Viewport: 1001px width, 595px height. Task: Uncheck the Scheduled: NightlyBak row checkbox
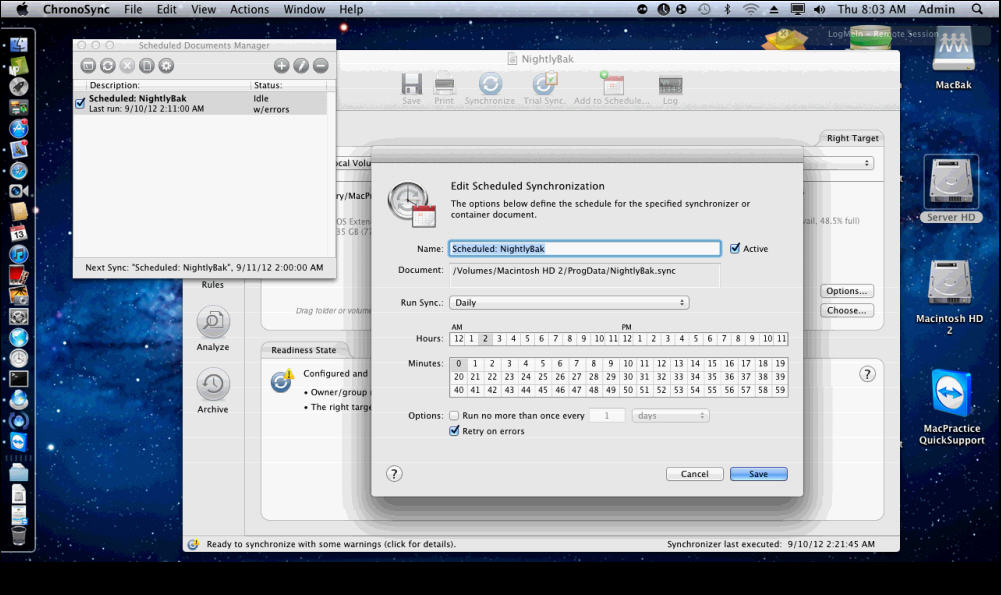coord(80,103)
